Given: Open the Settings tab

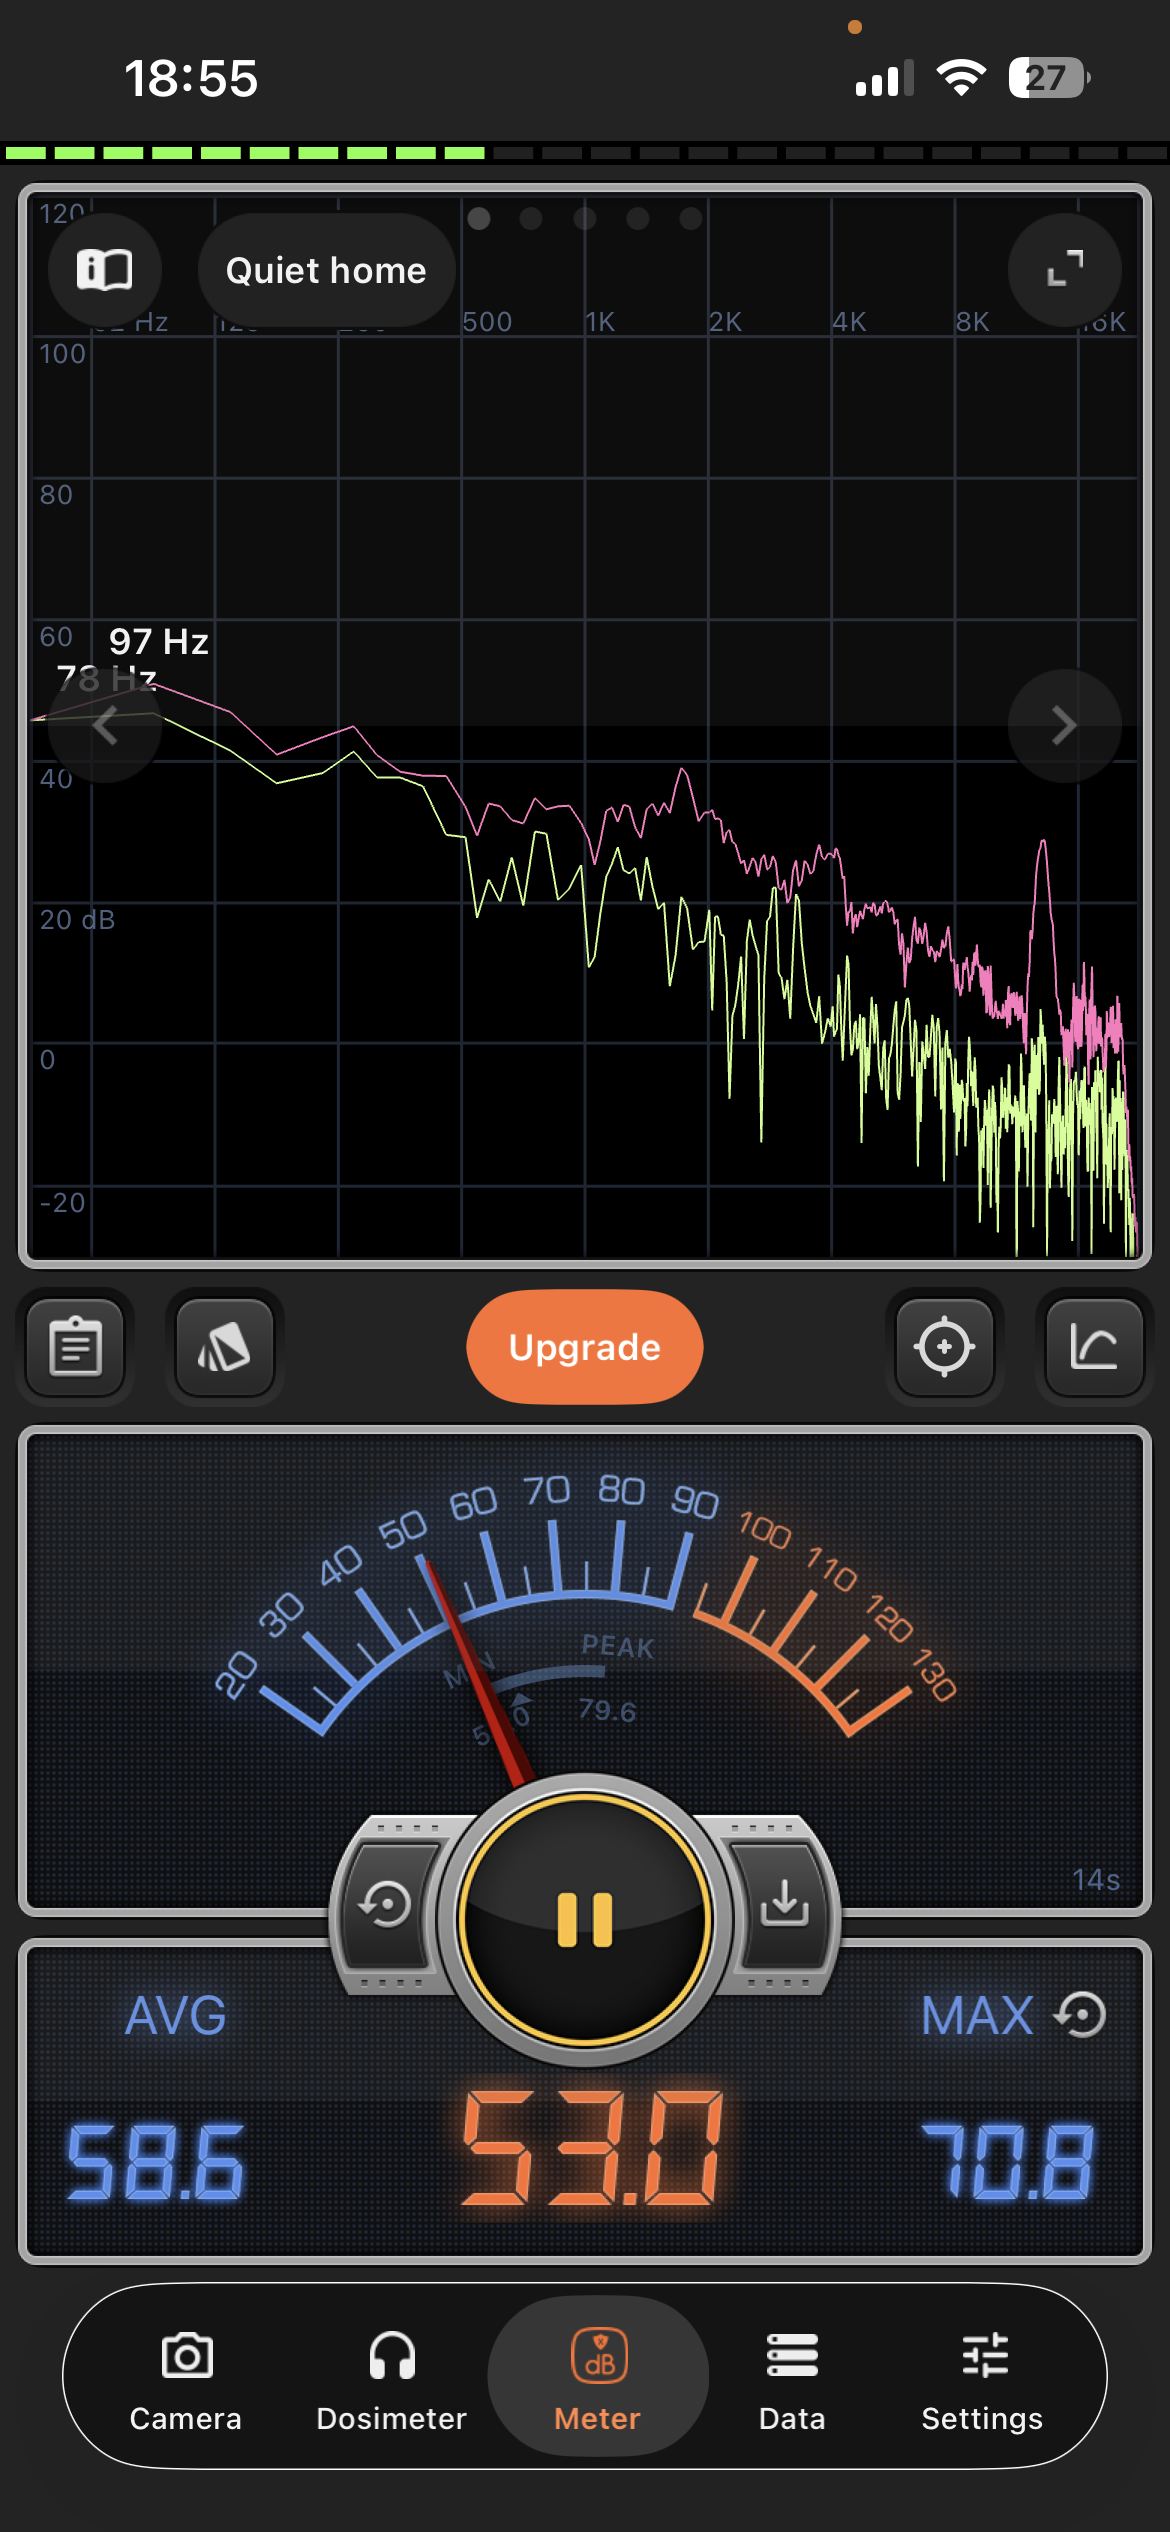Looking at the screenshot, I should [982, 2378].
